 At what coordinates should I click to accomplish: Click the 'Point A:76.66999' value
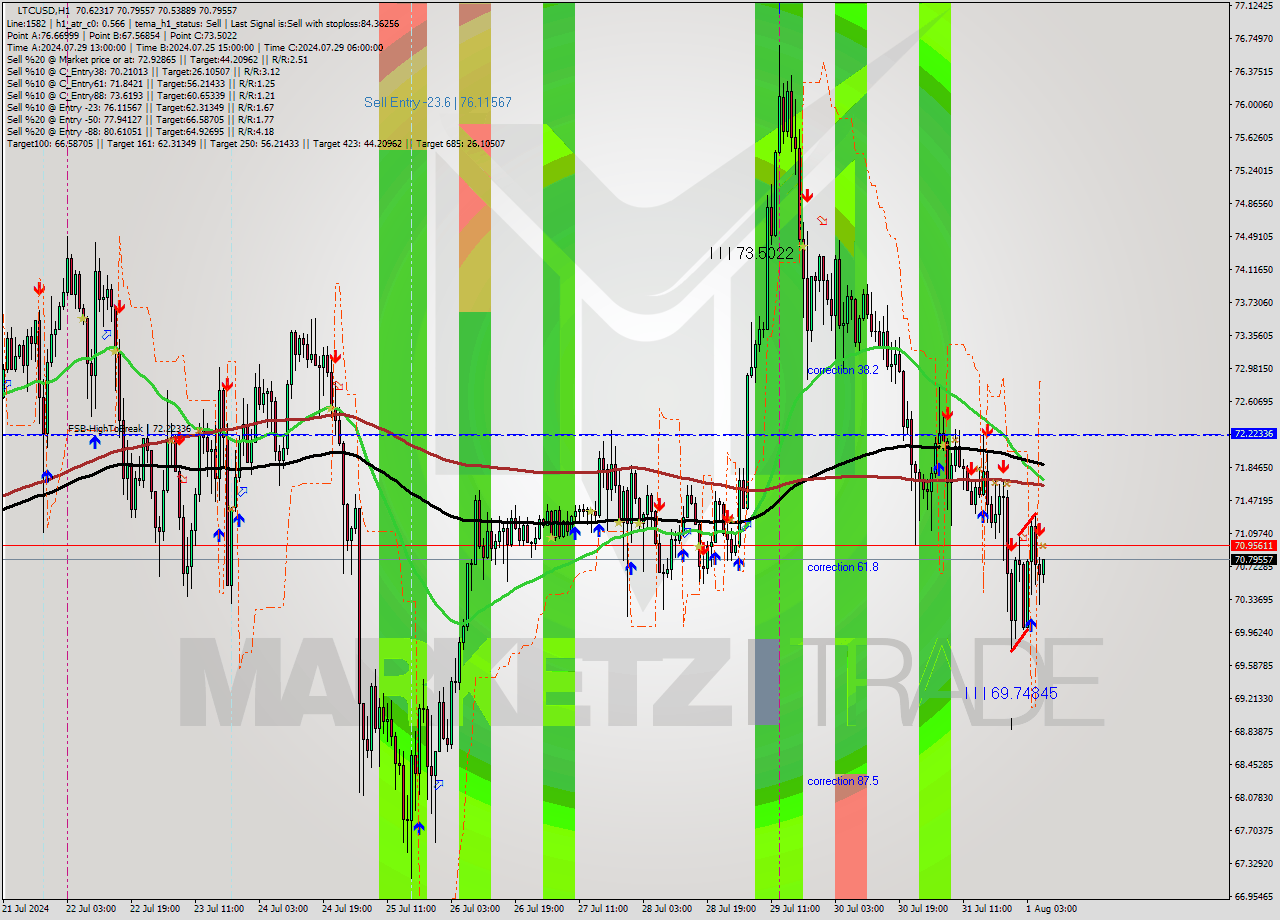(x=41, y=35)
